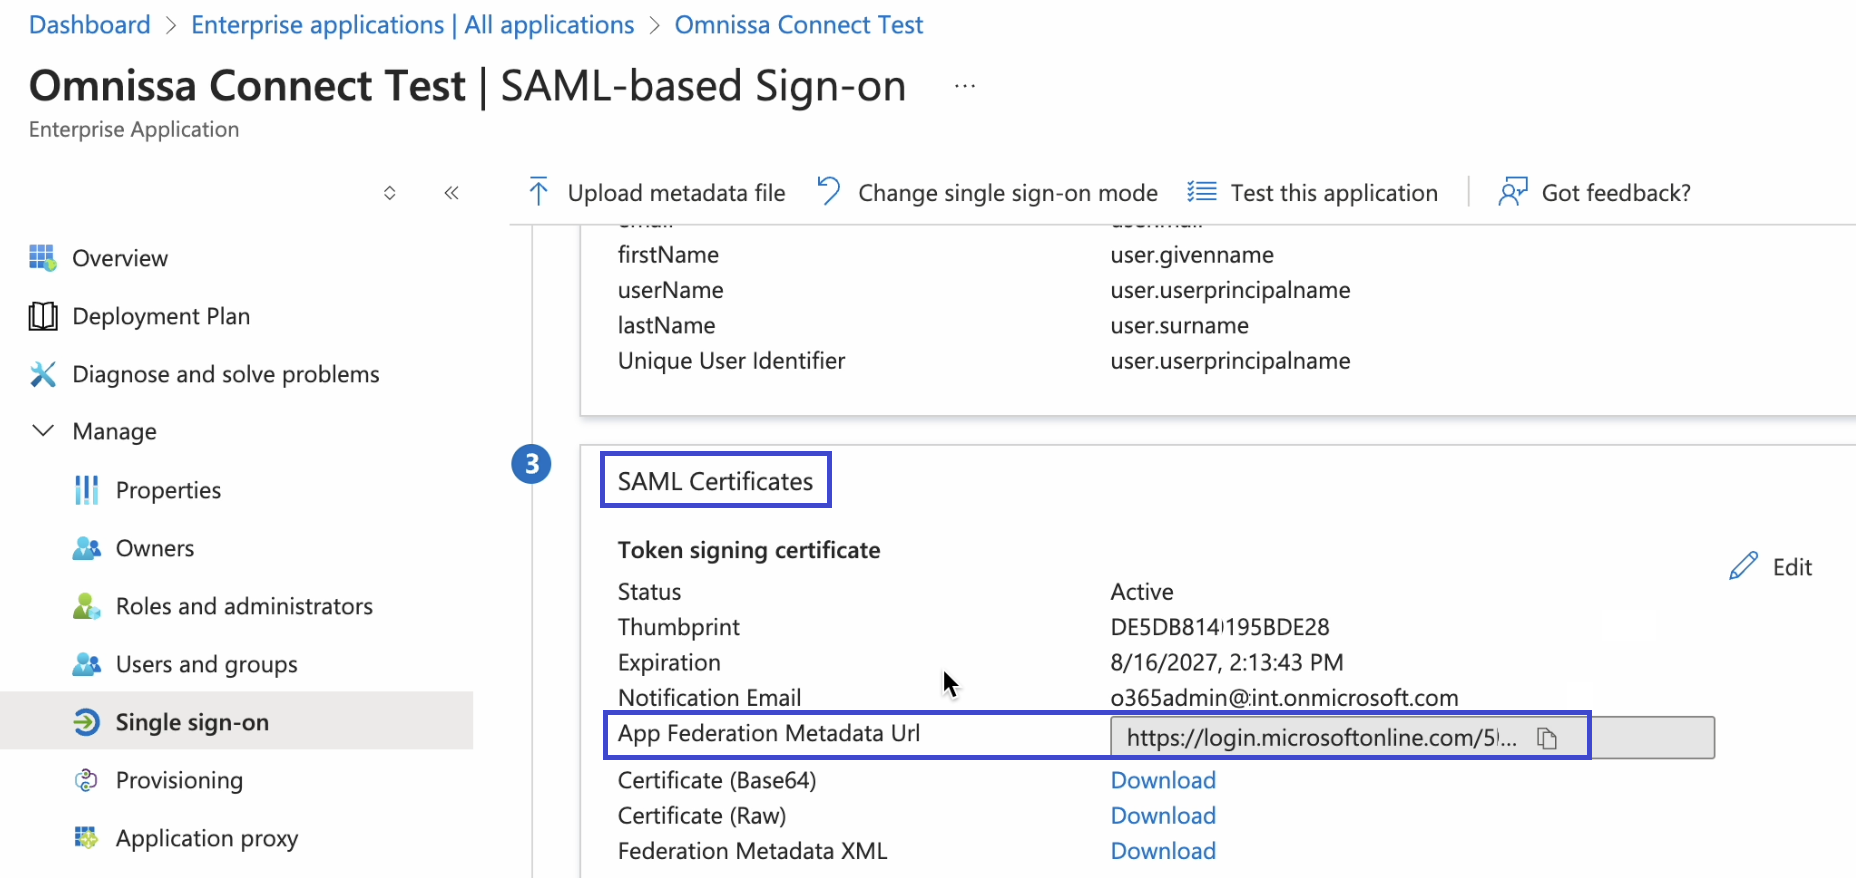
Task: Click the user.surname claim value
Action: pos(1179,326)
